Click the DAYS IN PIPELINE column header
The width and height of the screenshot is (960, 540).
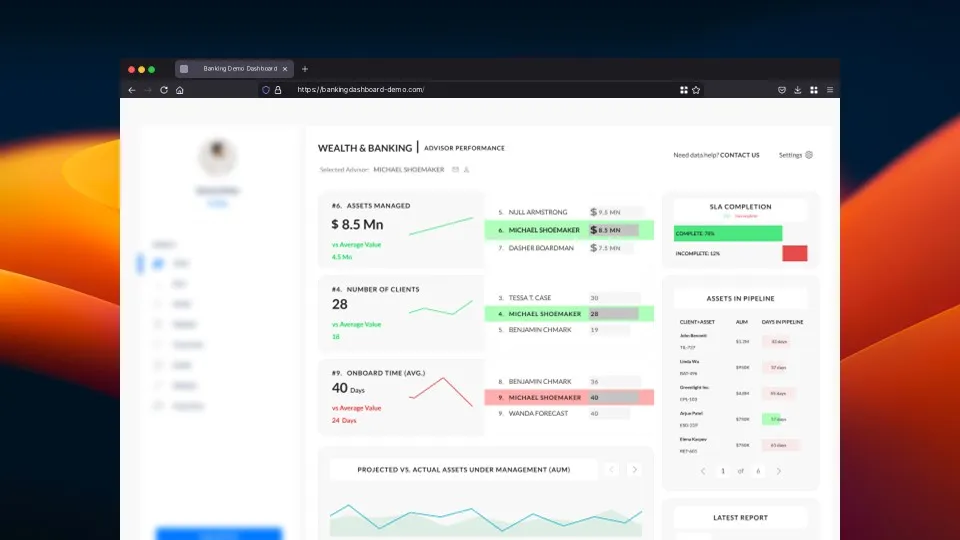coord(782,322)
